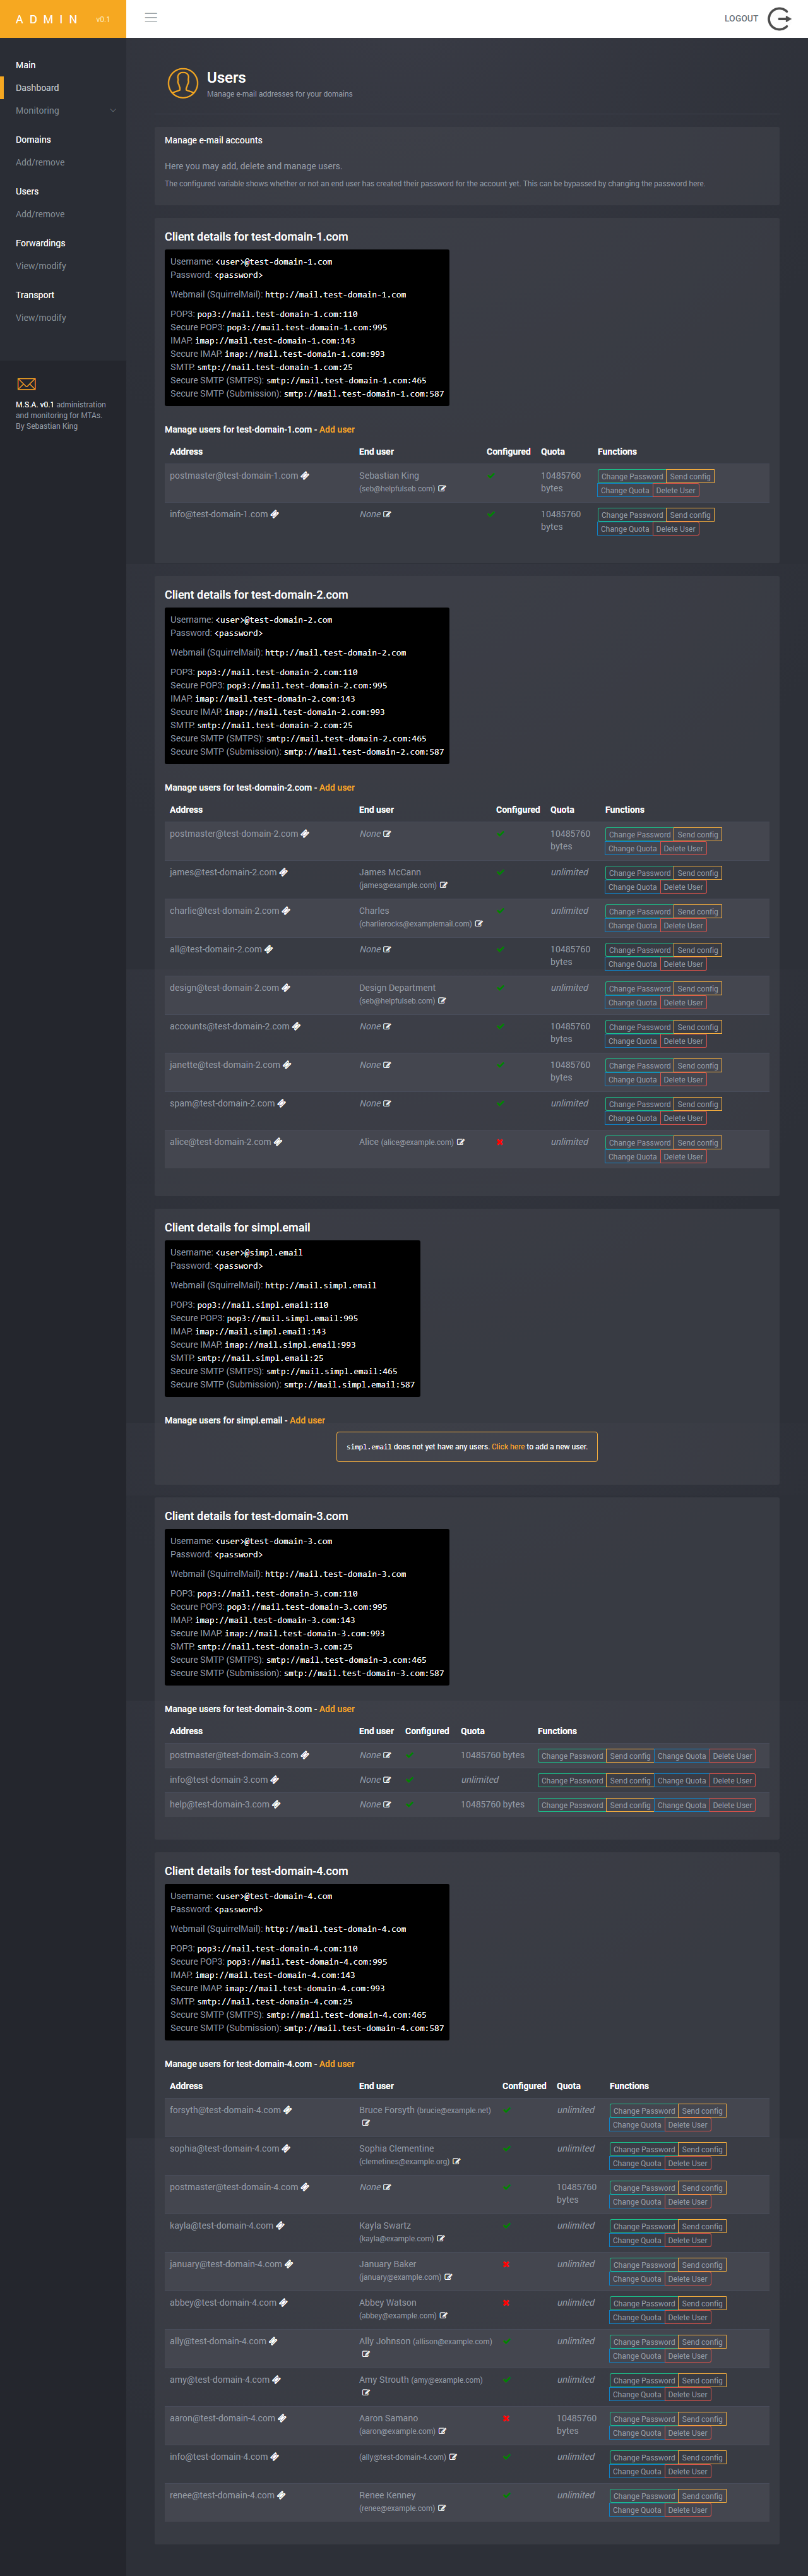Open View/modify under Forwardings
The height and width of the screenshot is (2576, 808).
coord(41,266)
